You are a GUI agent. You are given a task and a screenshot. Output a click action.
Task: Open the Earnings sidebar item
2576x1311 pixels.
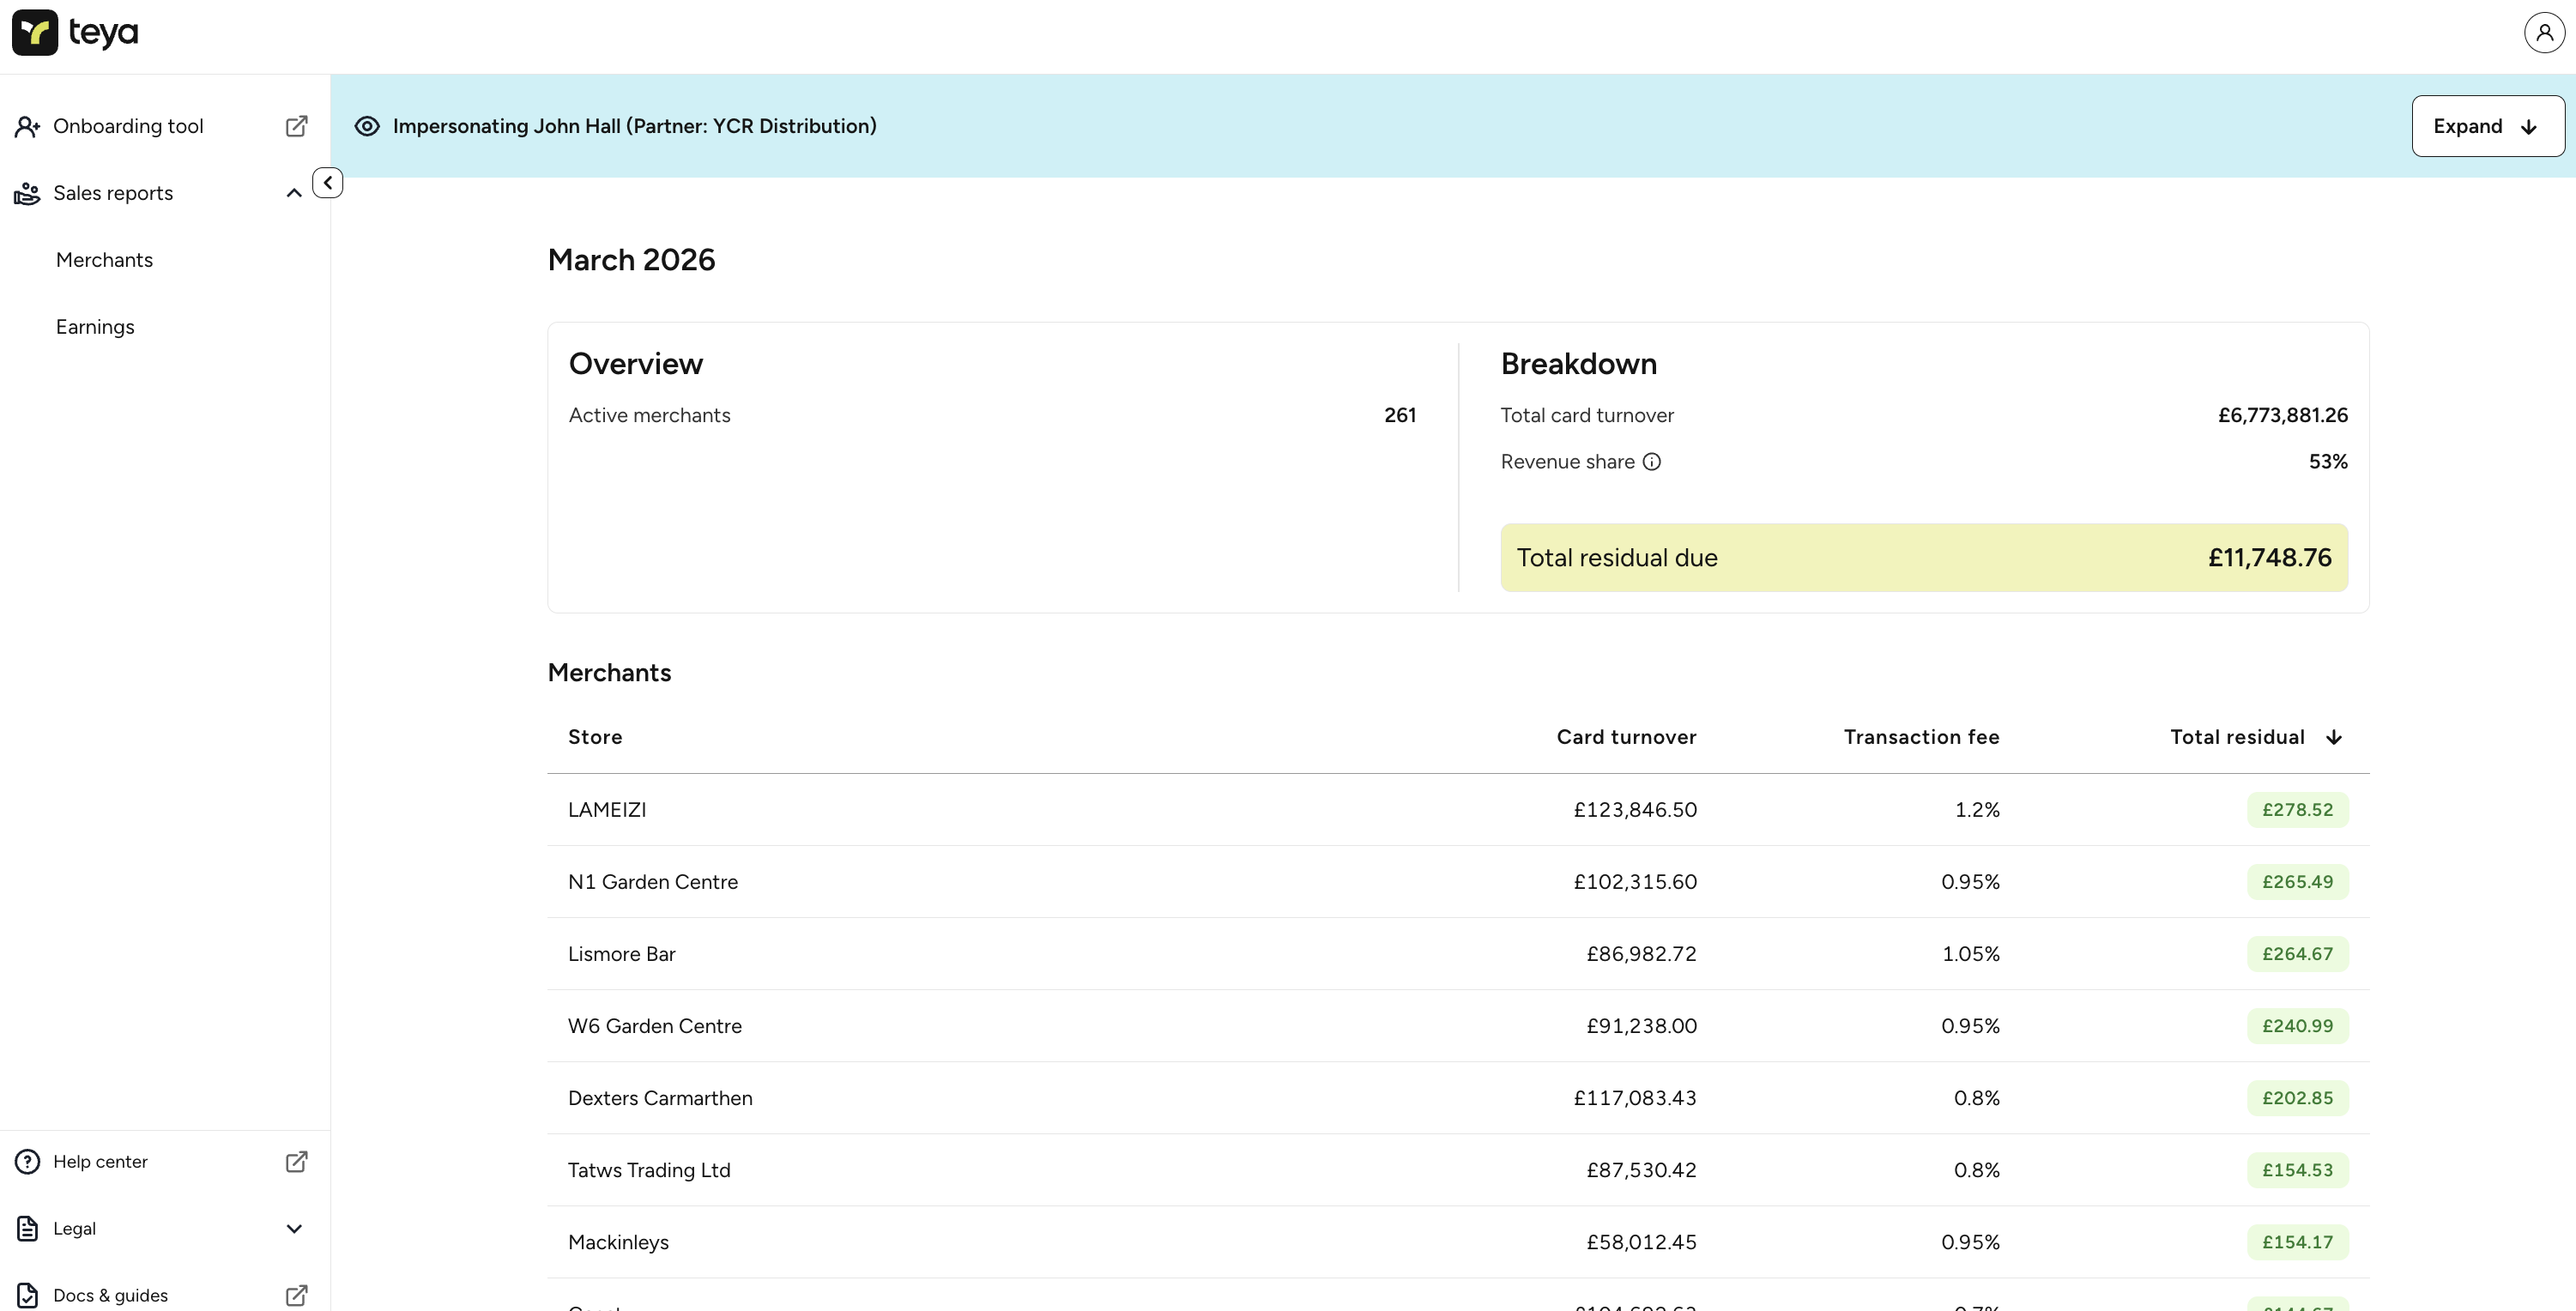(95, 327)
